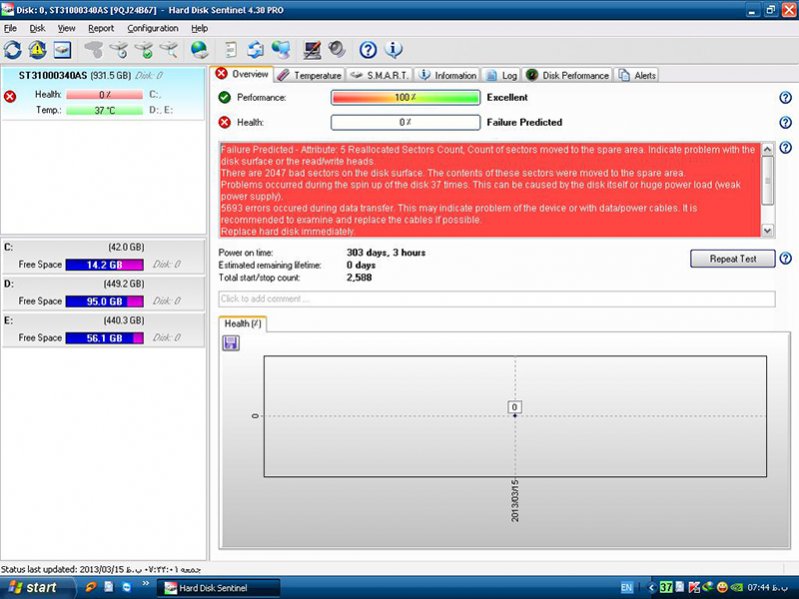Click the Repeat Test button

(733, 259)
